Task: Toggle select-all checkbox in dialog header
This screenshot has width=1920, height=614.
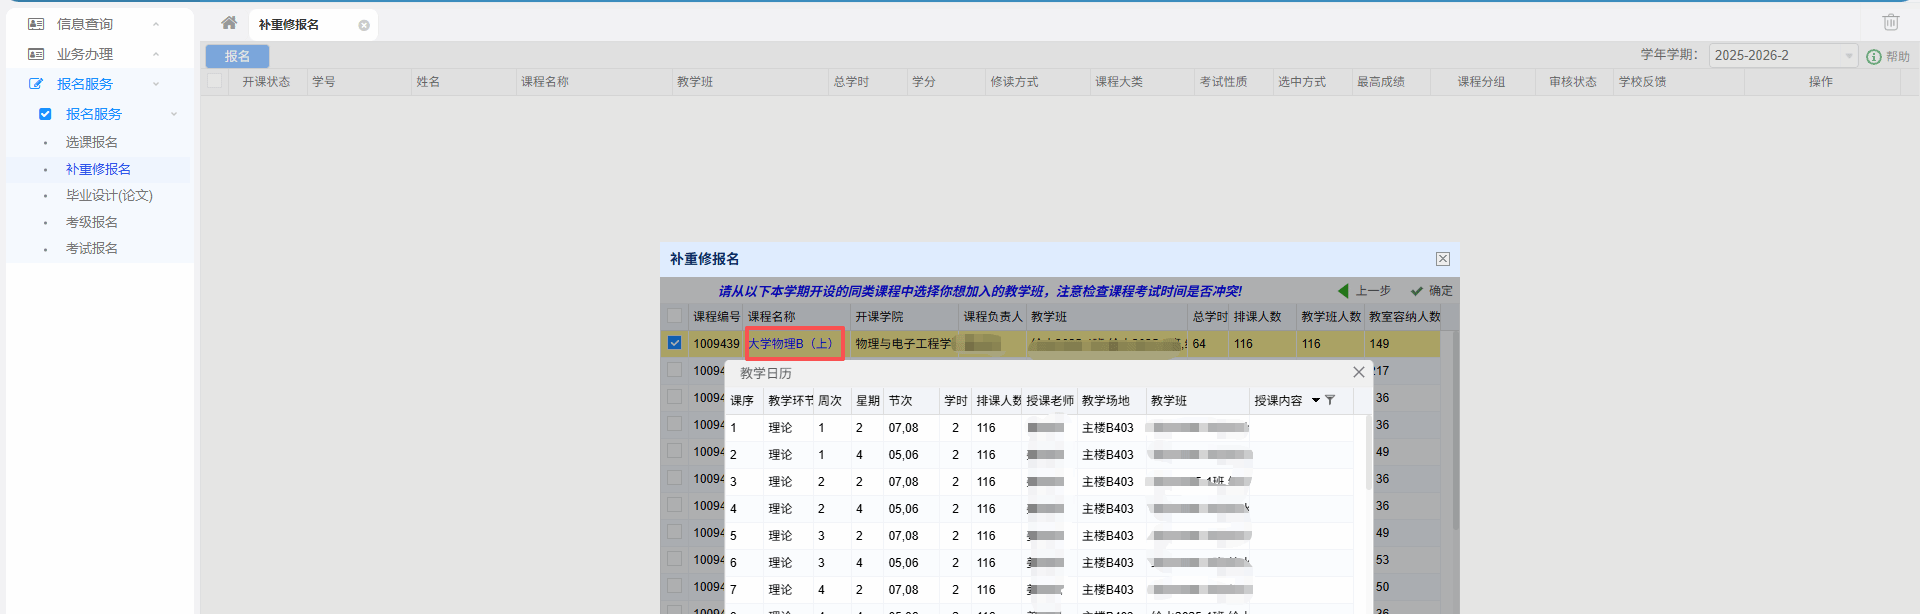Action: click(x=675, y=316)
